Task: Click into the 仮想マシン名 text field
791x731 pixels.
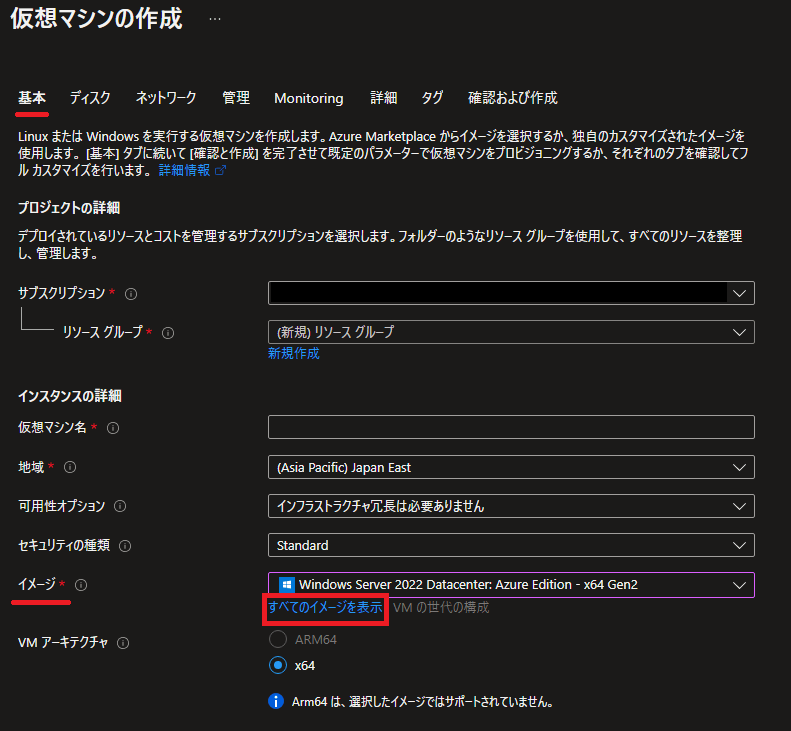Action: 511,427
